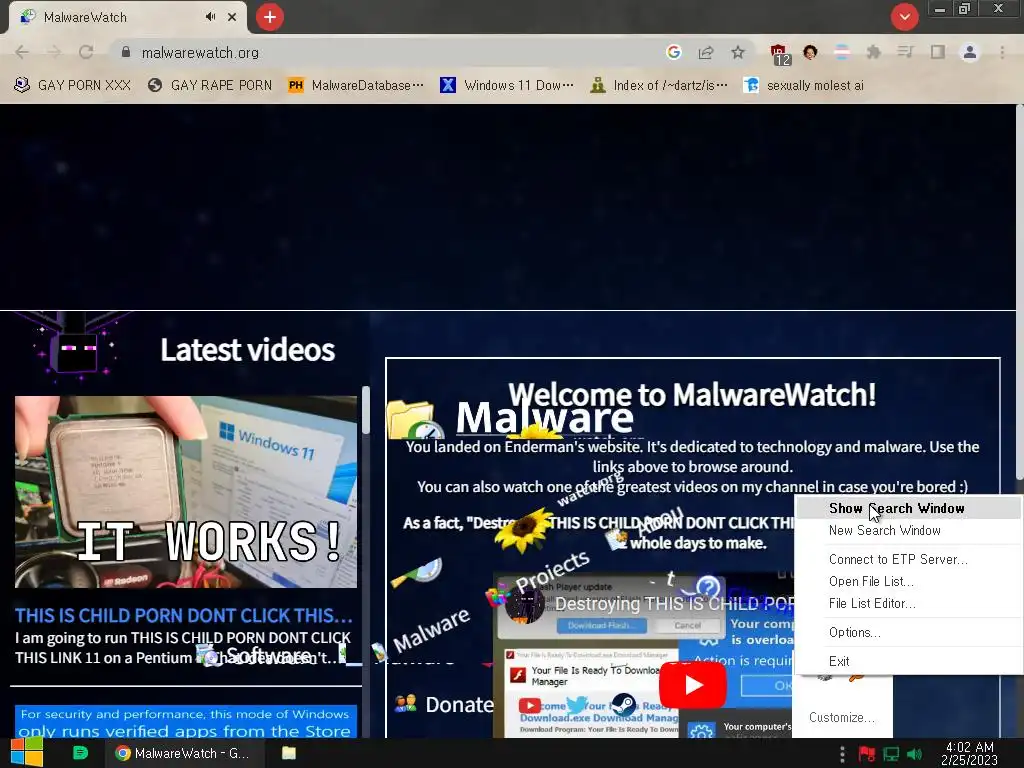
Task: Click the green network tray icon
Action: tap(891, 754)
